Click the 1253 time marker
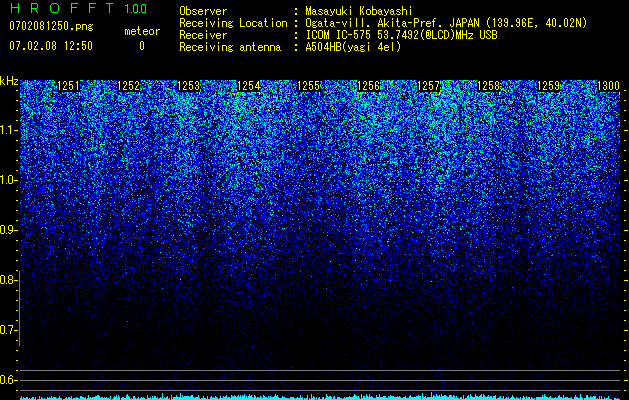 tap(189, 86)
